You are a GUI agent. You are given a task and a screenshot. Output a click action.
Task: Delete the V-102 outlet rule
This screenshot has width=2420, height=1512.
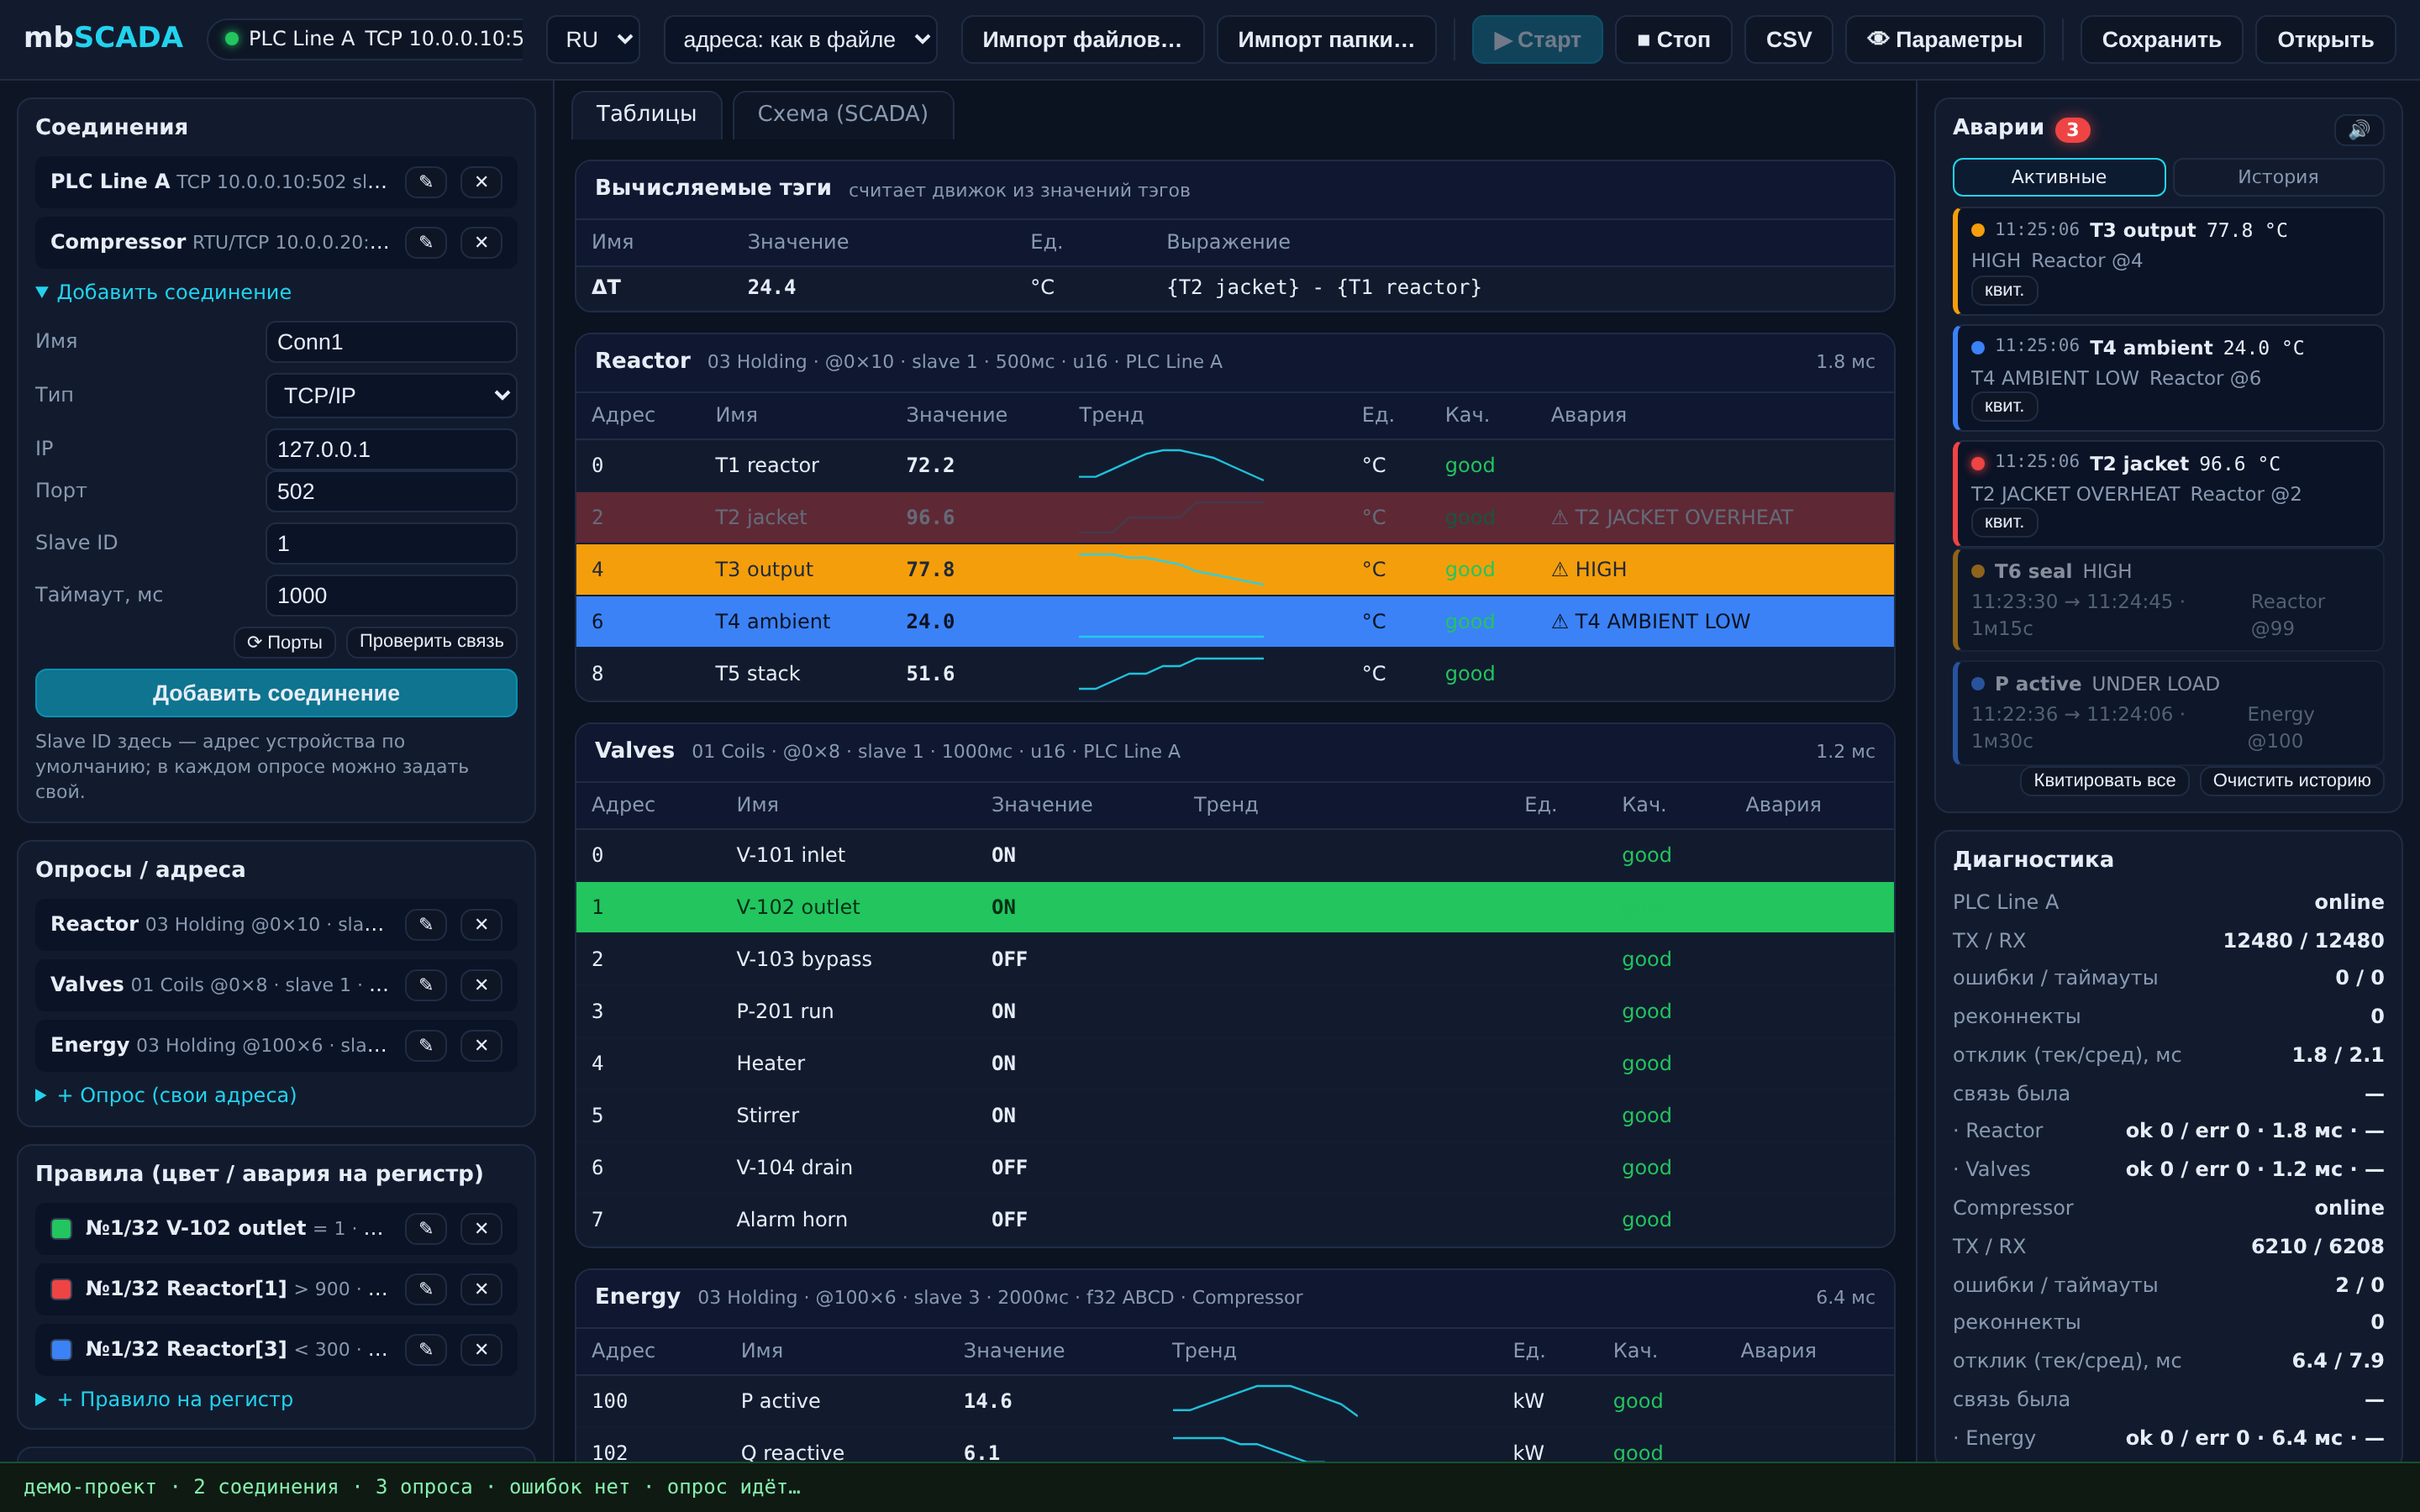pos(482,1228)
